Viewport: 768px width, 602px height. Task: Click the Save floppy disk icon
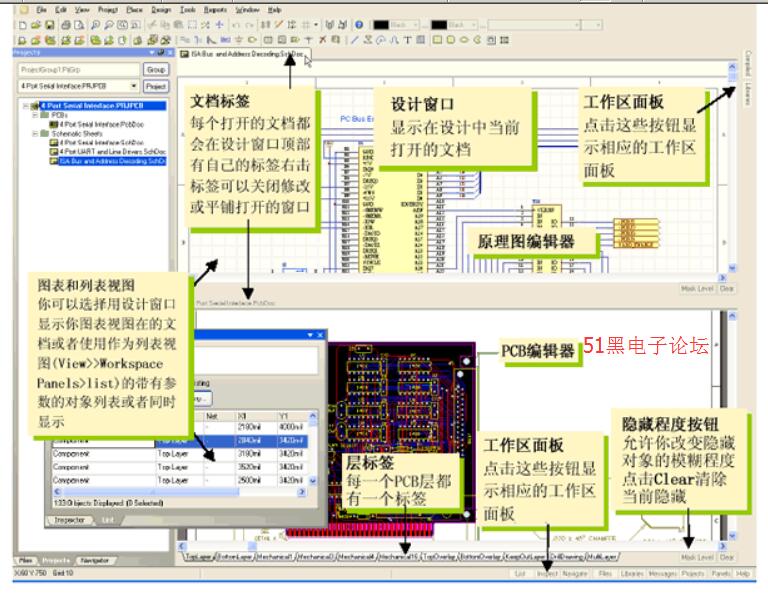(49, 25)
